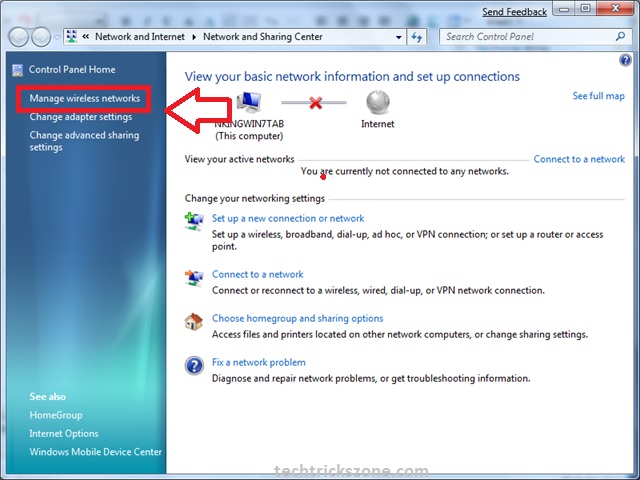This screenshot has width=640, height=480.
Task: Click the Refresh button beside address bar
Action: point(418,36)
